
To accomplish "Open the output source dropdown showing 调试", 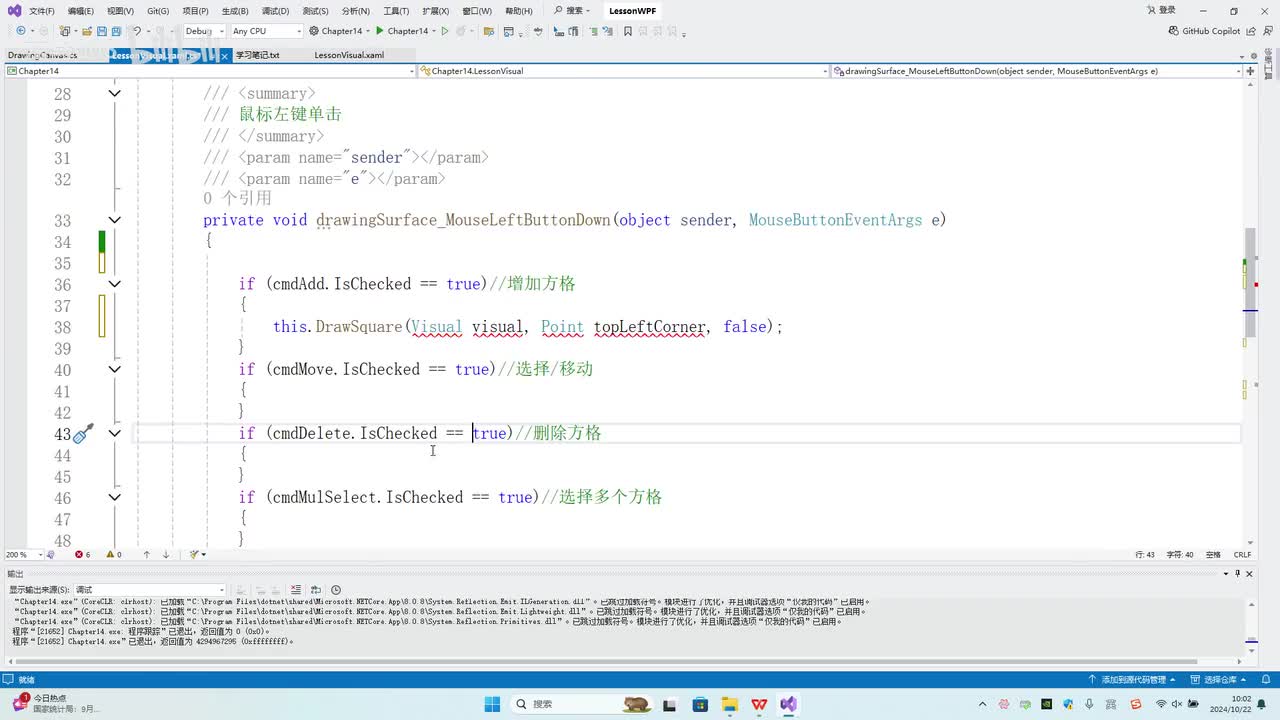I will pyautogui.click(x=151, y=590).
